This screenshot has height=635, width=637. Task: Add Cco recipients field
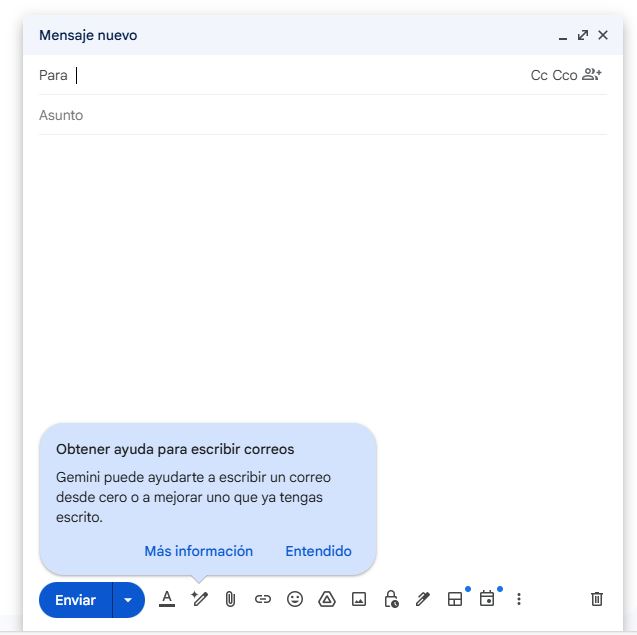(x=565, y=75)
